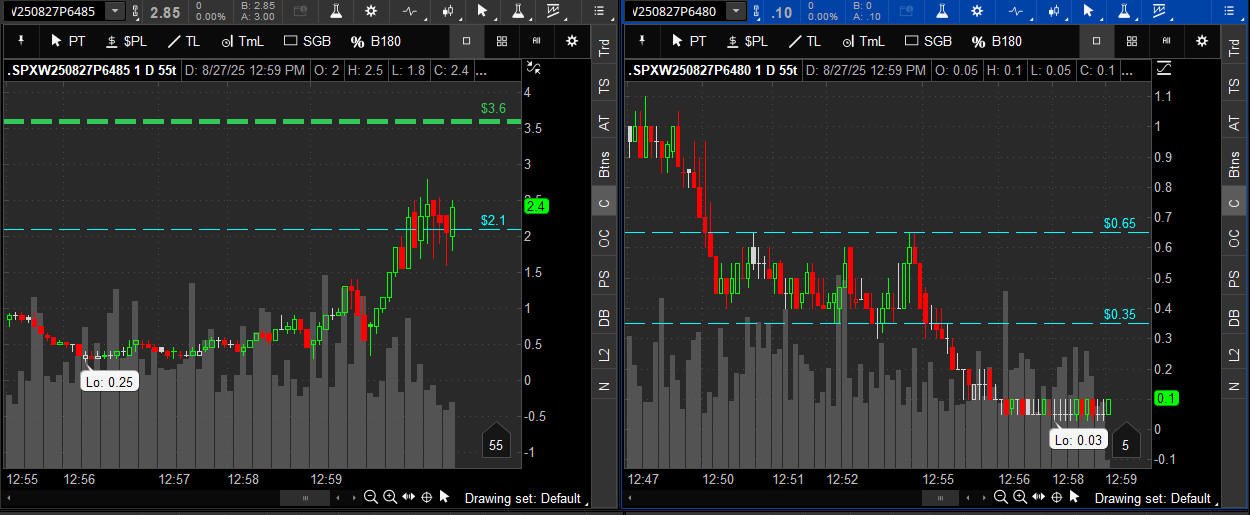Toggle the pin icon on left drawing toolbar
This screenshot has height=515, width=1250.
point(20,41)
